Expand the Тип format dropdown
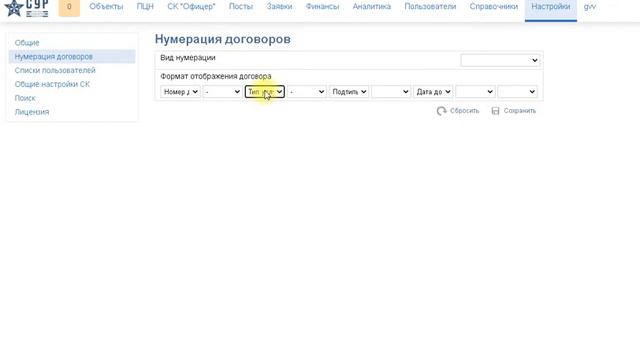 point(264,92)
